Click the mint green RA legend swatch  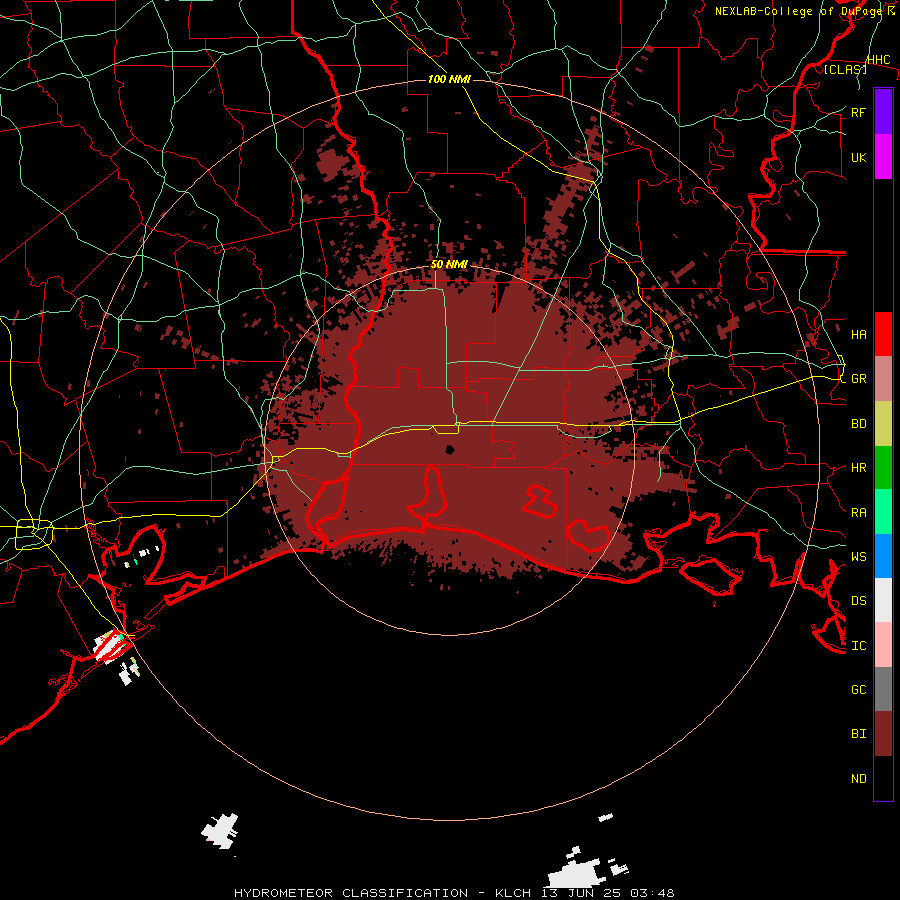(x=883, y=512)
